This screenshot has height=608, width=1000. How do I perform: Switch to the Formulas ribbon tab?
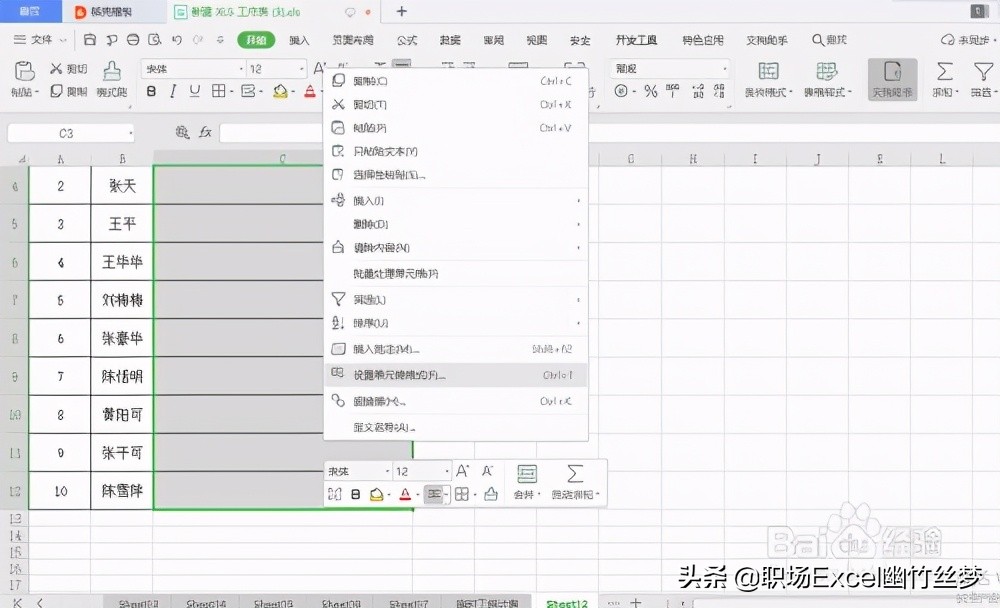405,41
